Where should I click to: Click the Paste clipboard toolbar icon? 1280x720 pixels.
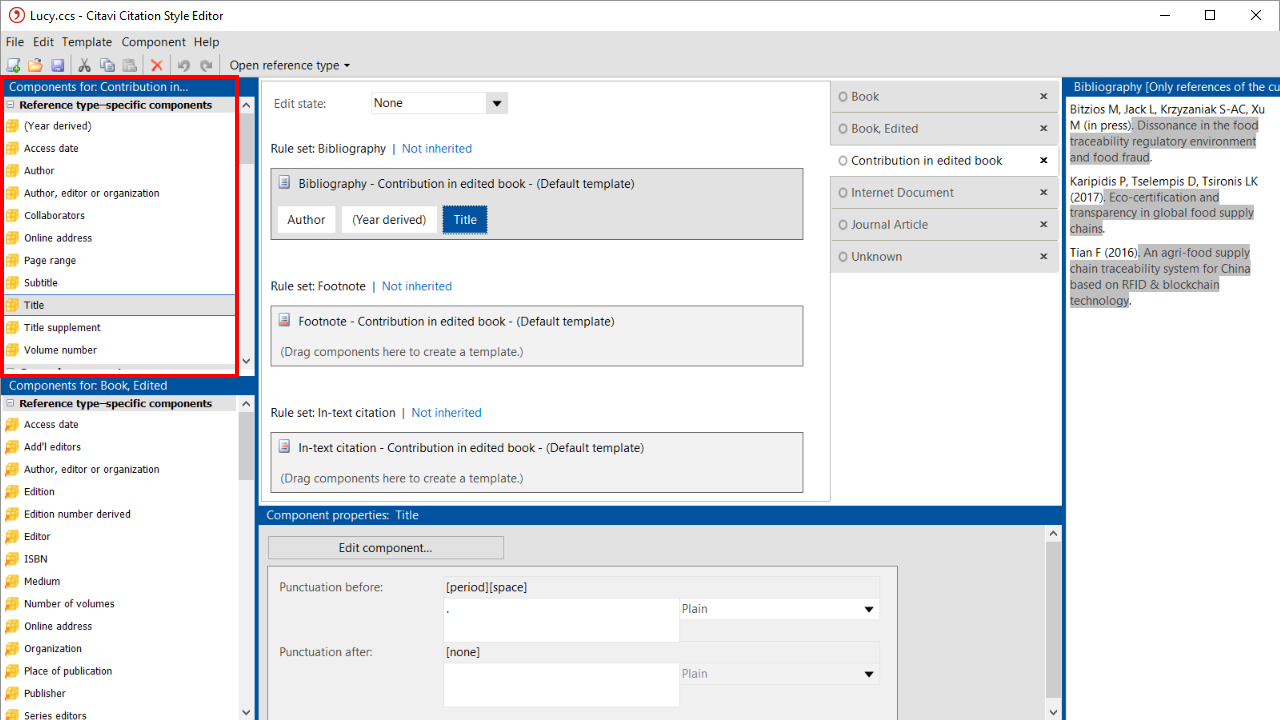pyautogui.click(x=129, y=65)
